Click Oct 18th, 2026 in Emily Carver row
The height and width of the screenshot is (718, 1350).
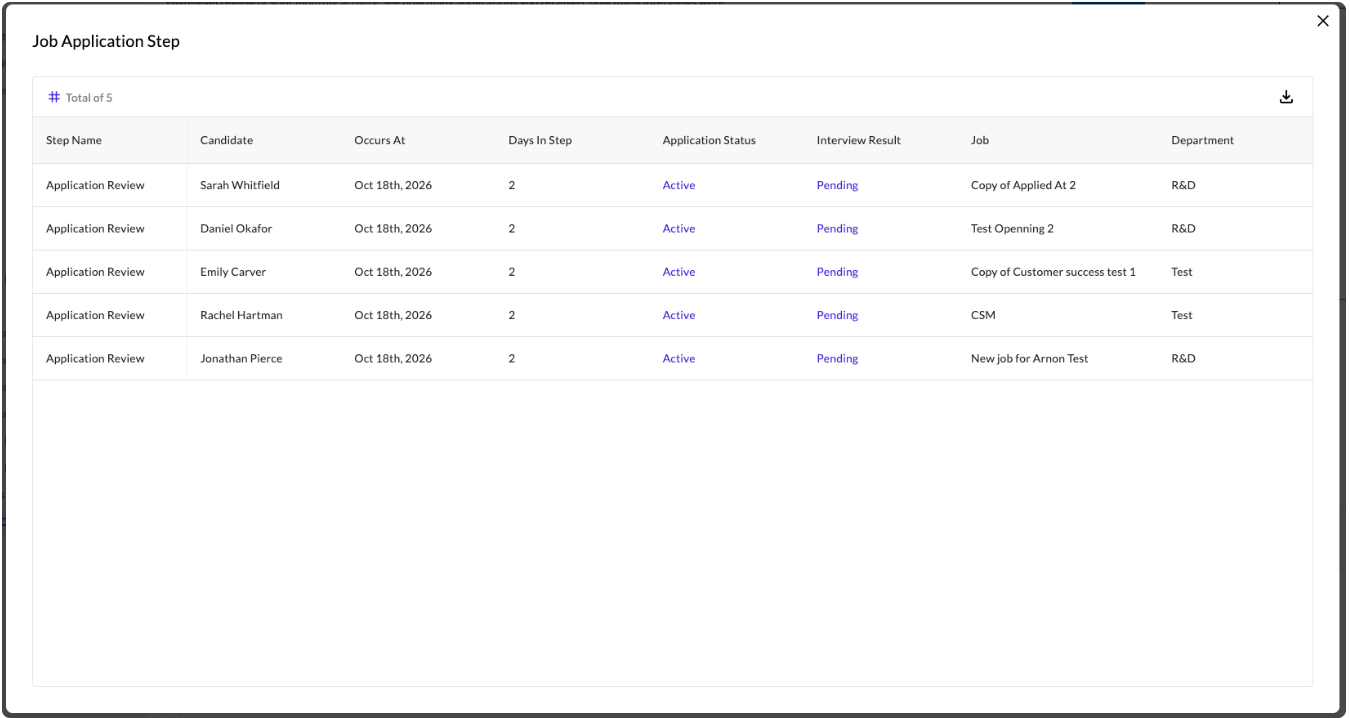(x=393, y=272)
